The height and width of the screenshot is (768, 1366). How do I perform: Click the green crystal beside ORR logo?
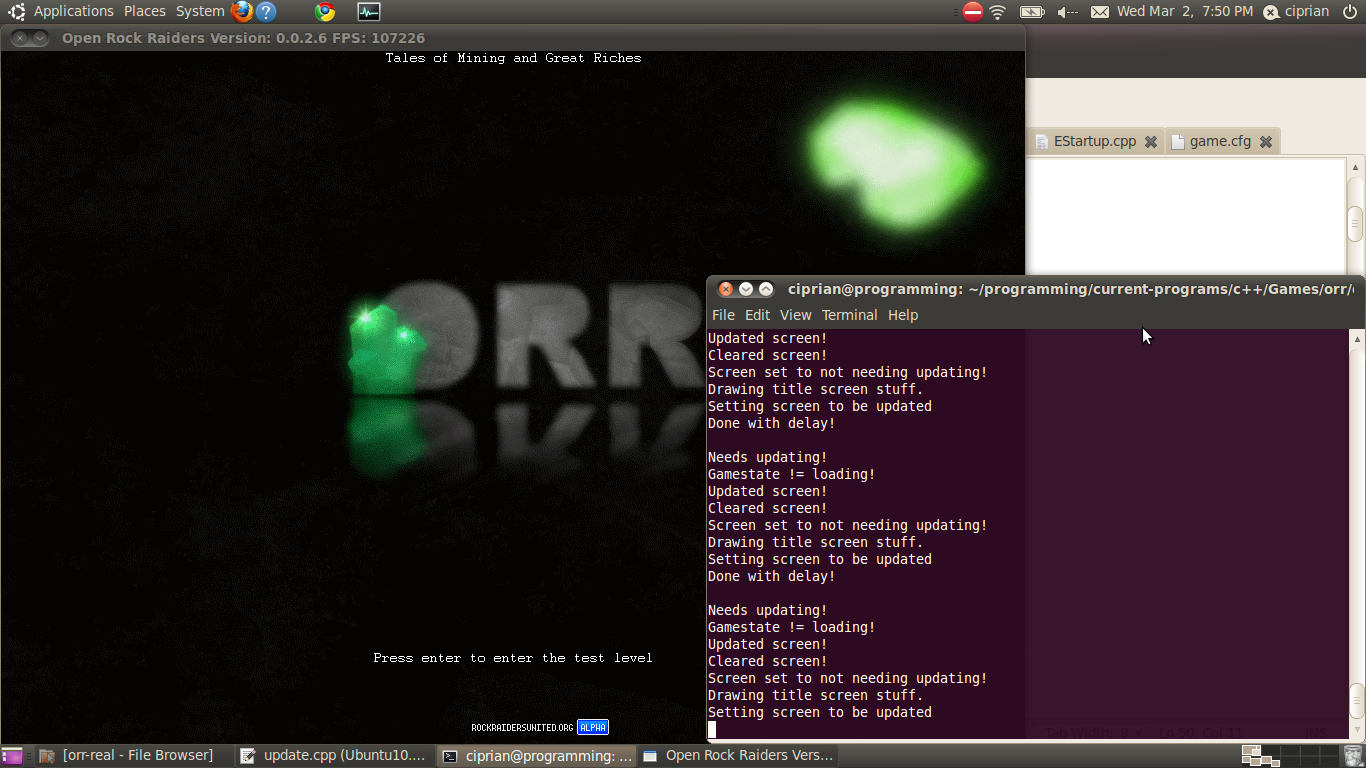tap(386, 348)
